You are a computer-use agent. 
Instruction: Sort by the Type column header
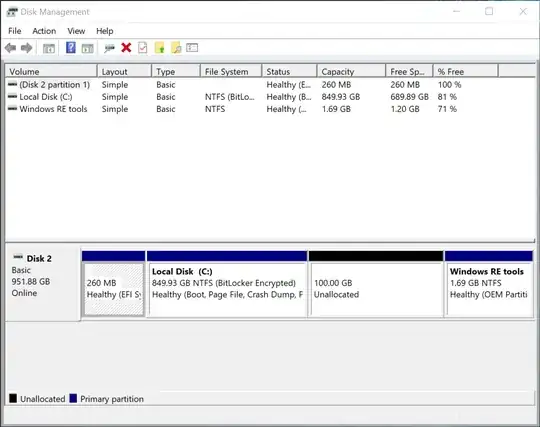pos(176,71)
